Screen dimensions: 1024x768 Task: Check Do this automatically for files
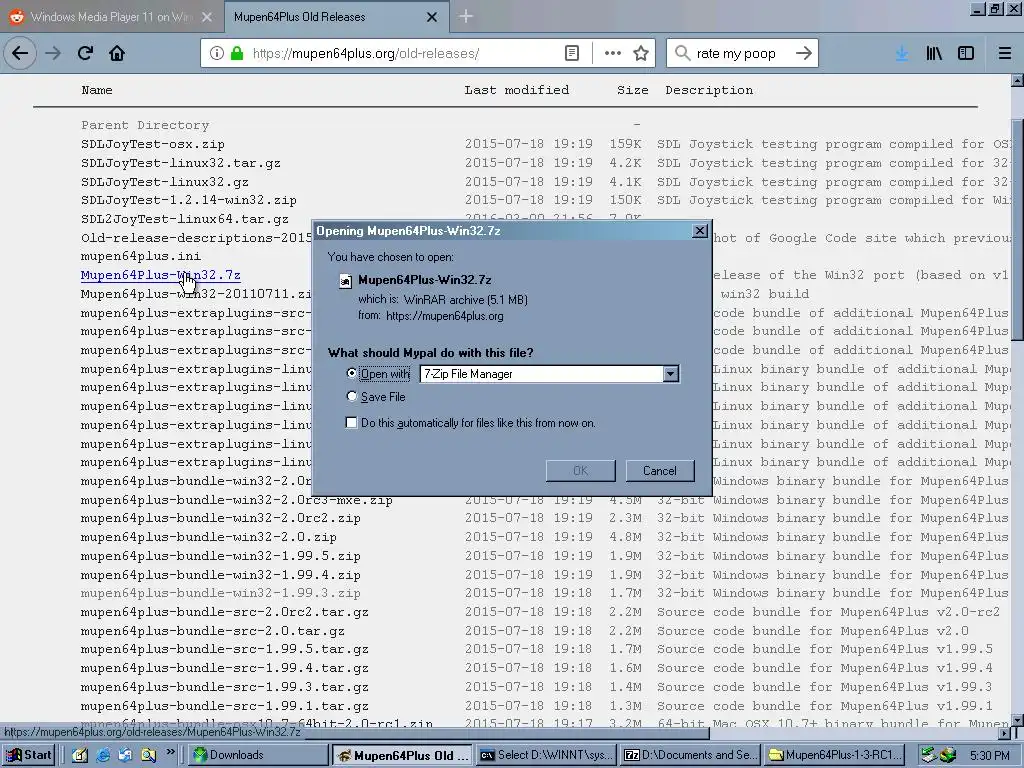click(351, 423)
